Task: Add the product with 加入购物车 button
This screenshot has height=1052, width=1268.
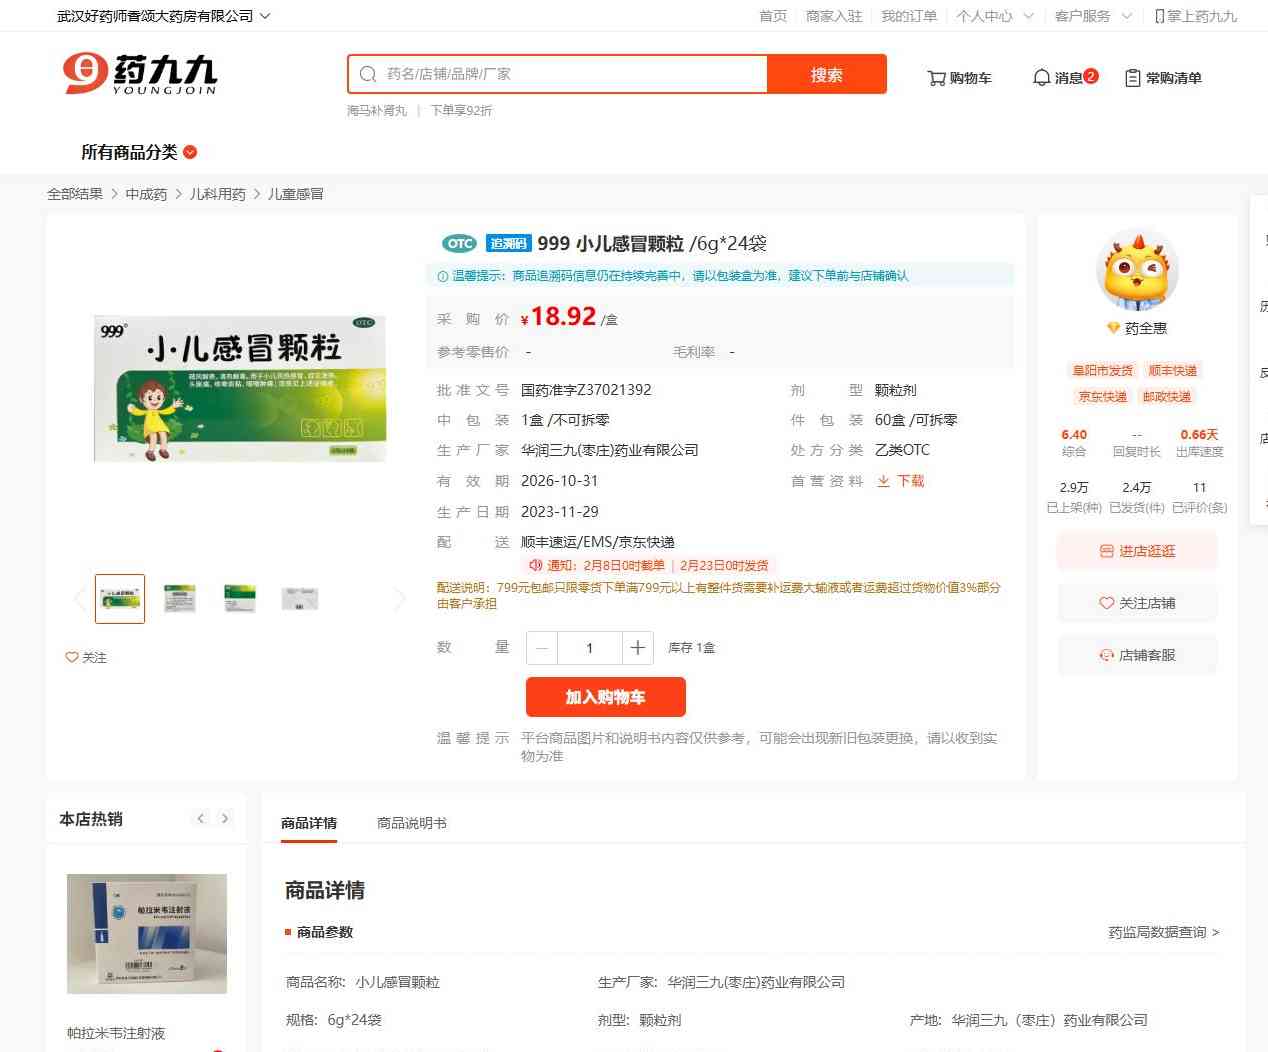Action: tap(606, 697)
